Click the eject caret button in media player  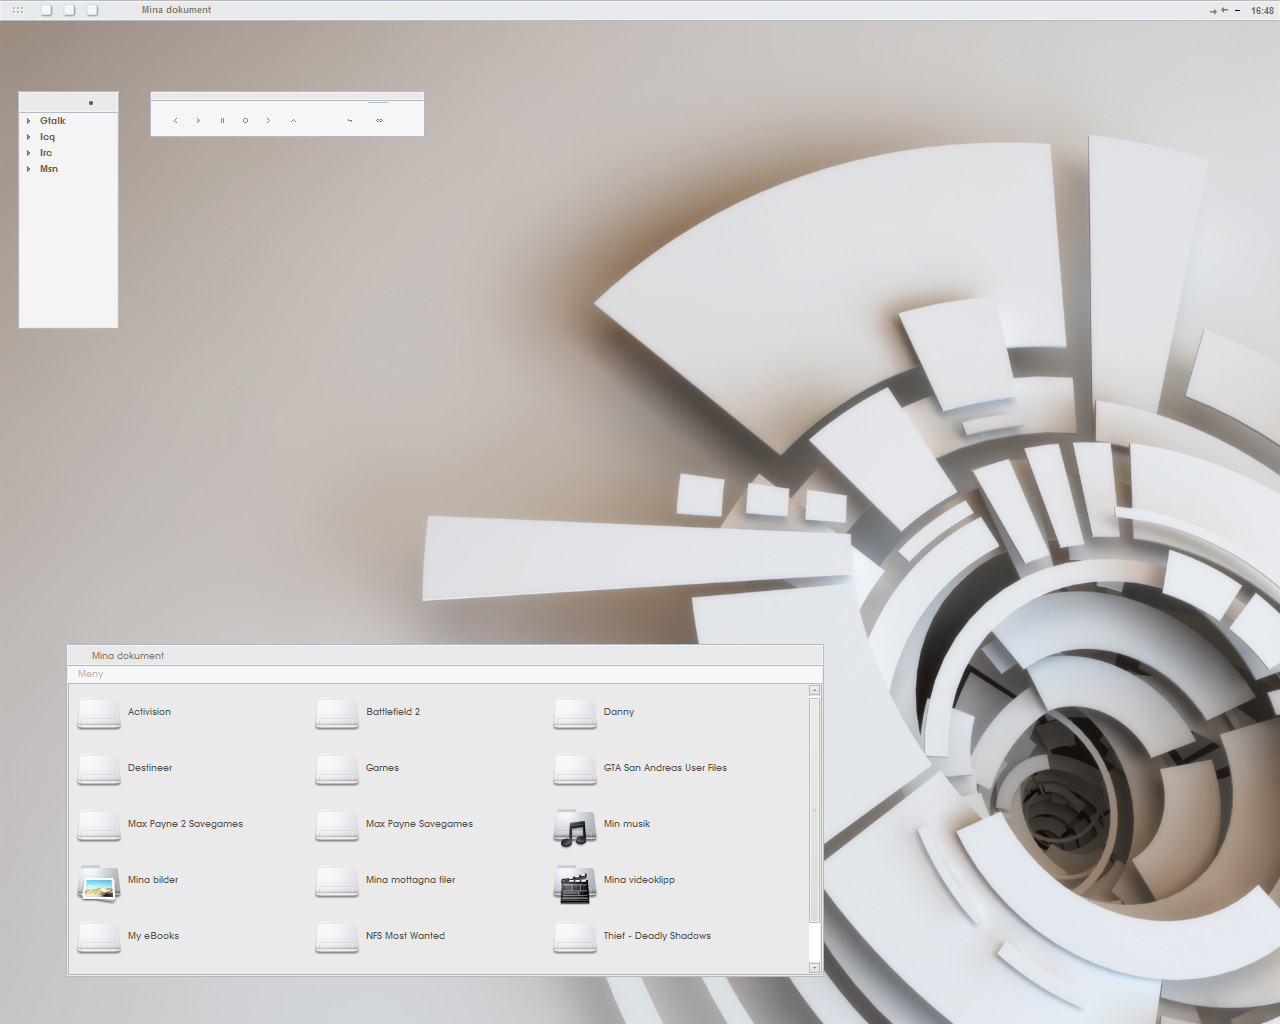[293, 121]
